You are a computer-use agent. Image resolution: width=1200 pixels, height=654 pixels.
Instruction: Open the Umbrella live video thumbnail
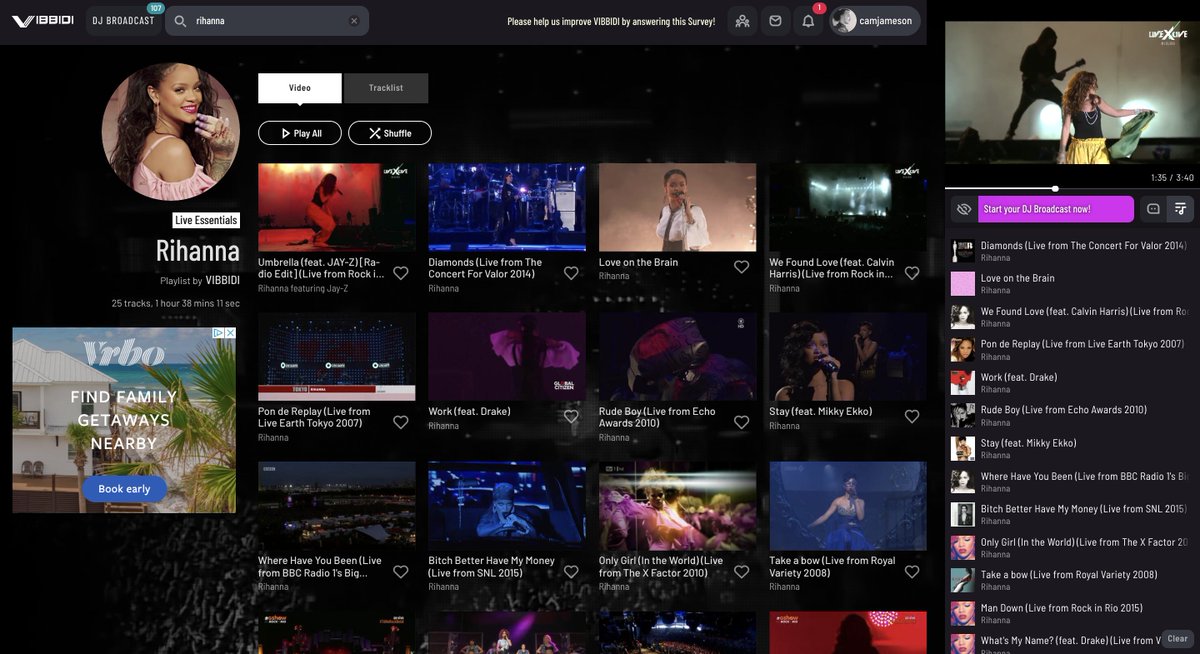(x=337, y=207)
